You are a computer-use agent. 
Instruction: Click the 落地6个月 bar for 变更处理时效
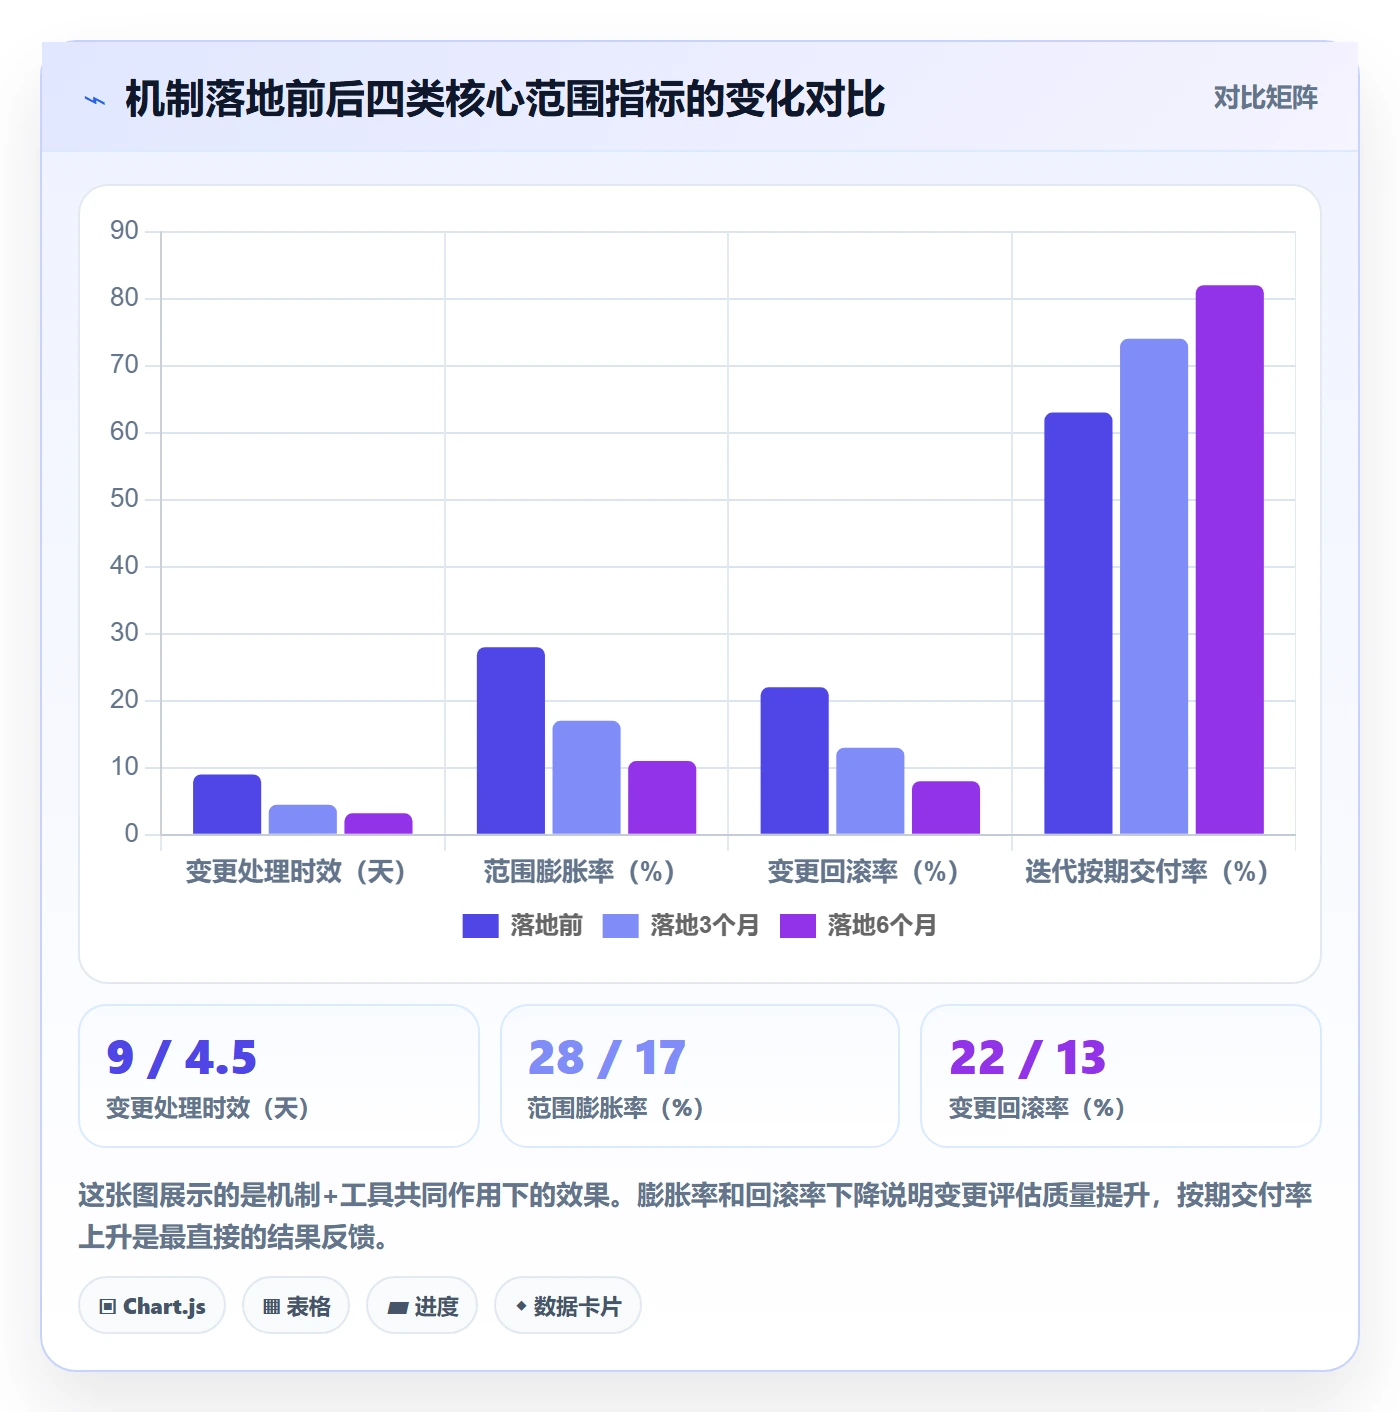point(379,823)
